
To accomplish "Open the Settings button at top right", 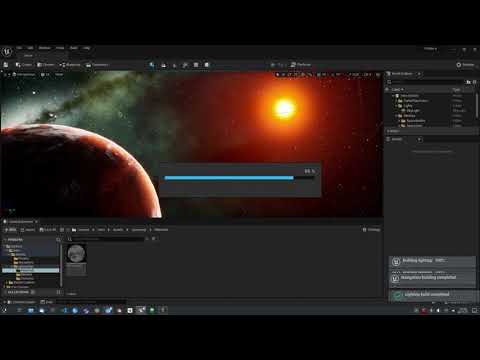I will pyautogui.click(x=465, y=65).
